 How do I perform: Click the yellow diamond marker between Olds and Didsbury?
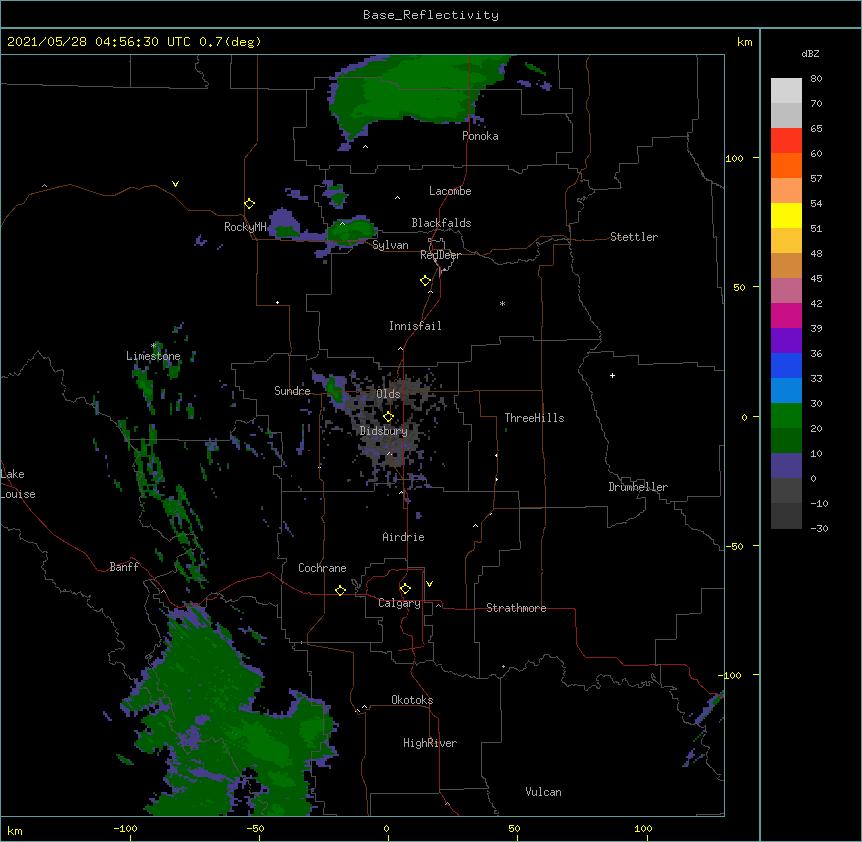click(388, 416)
